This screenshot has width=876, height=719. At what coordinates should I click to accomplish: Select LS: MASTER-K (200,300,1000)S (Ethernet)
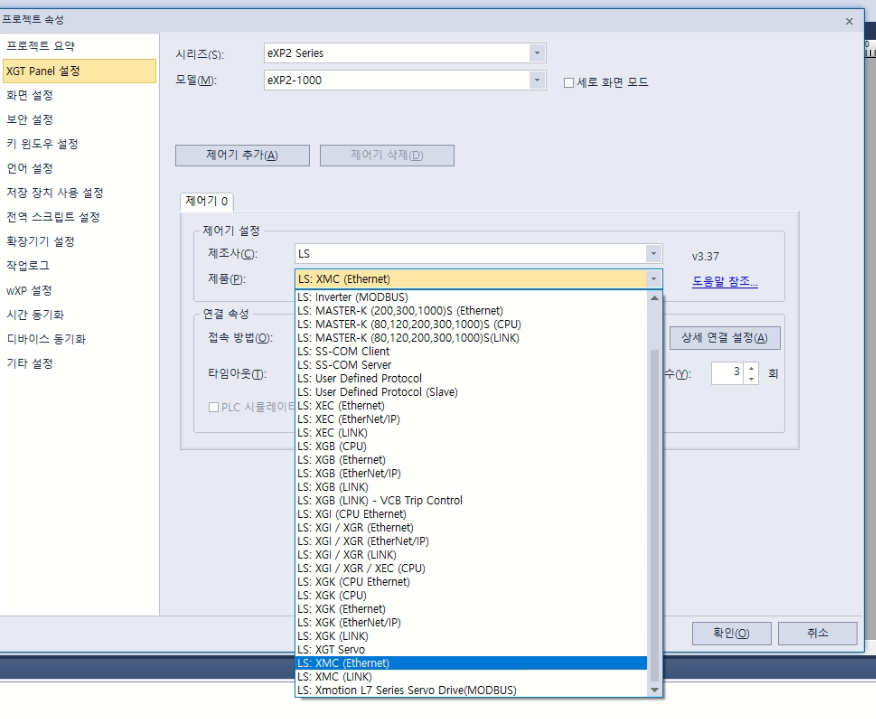click(x=471, y=311)
